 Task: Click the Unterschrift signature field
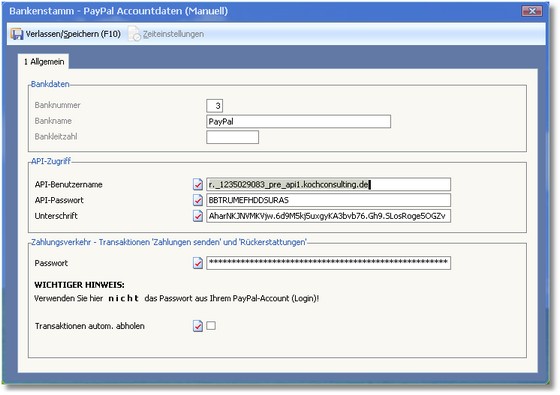[x=329, y=216]
